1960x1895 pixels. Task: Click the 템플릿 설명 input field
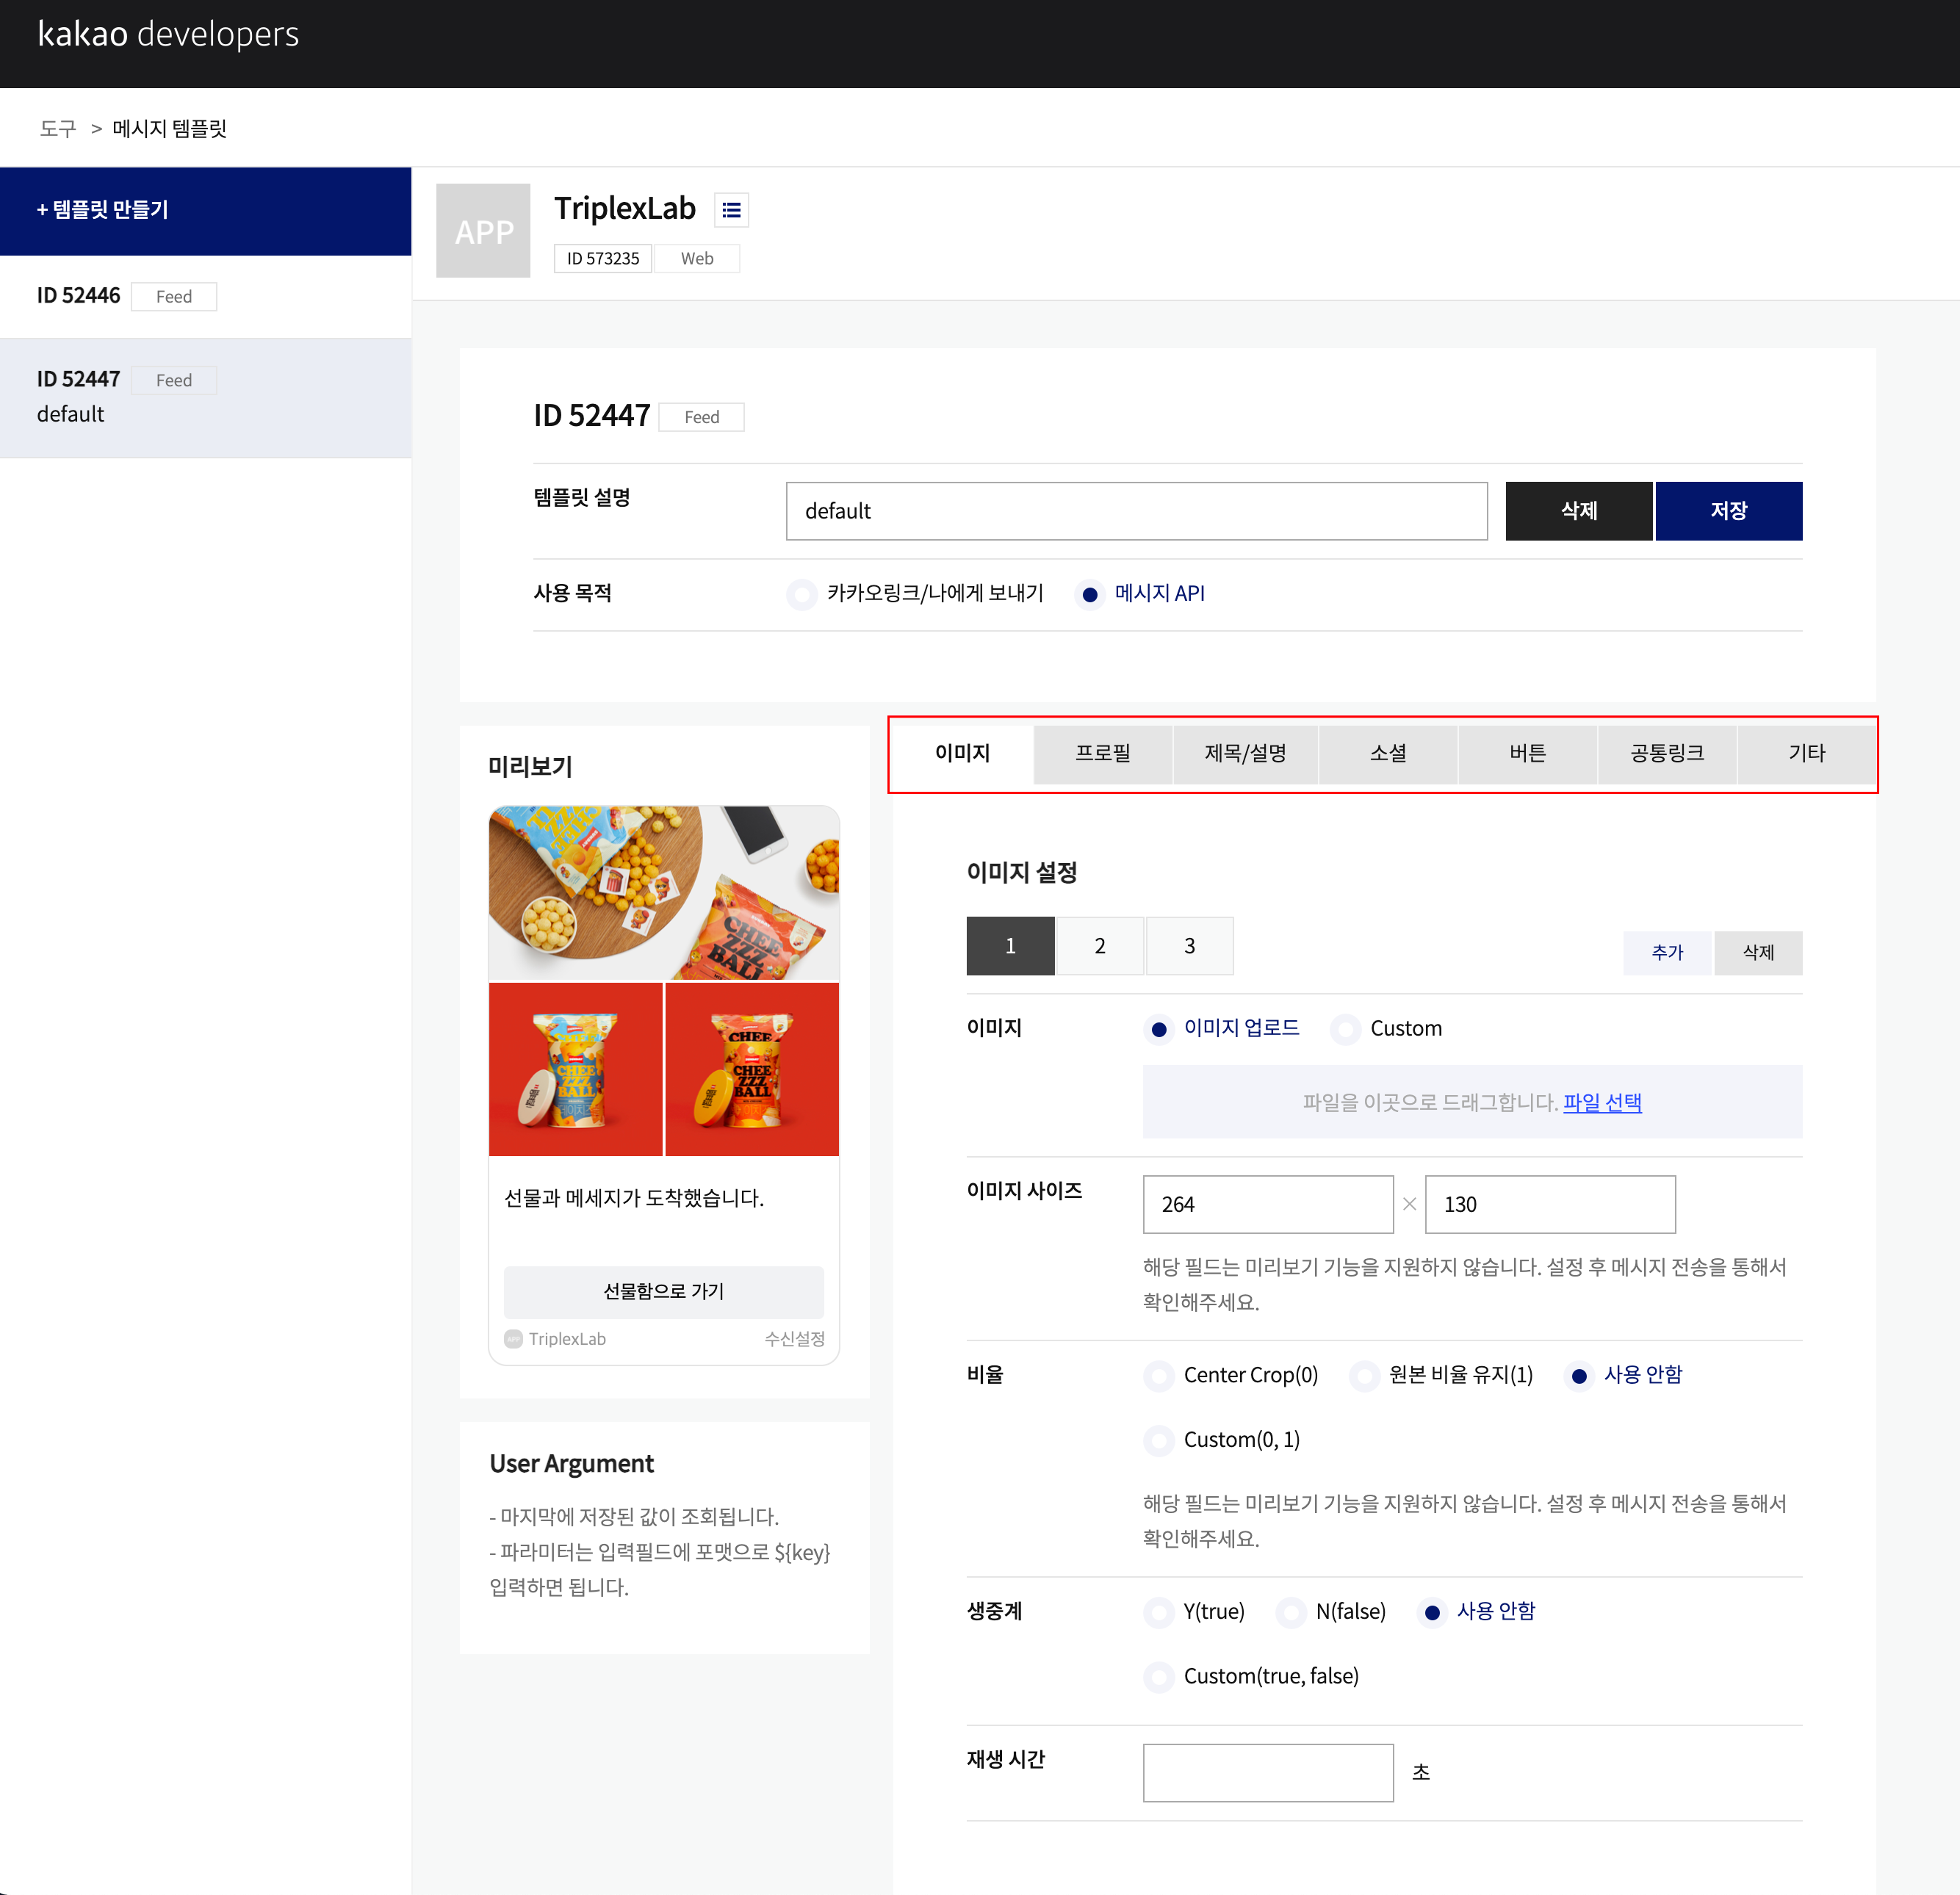[x=1136, y=511]
